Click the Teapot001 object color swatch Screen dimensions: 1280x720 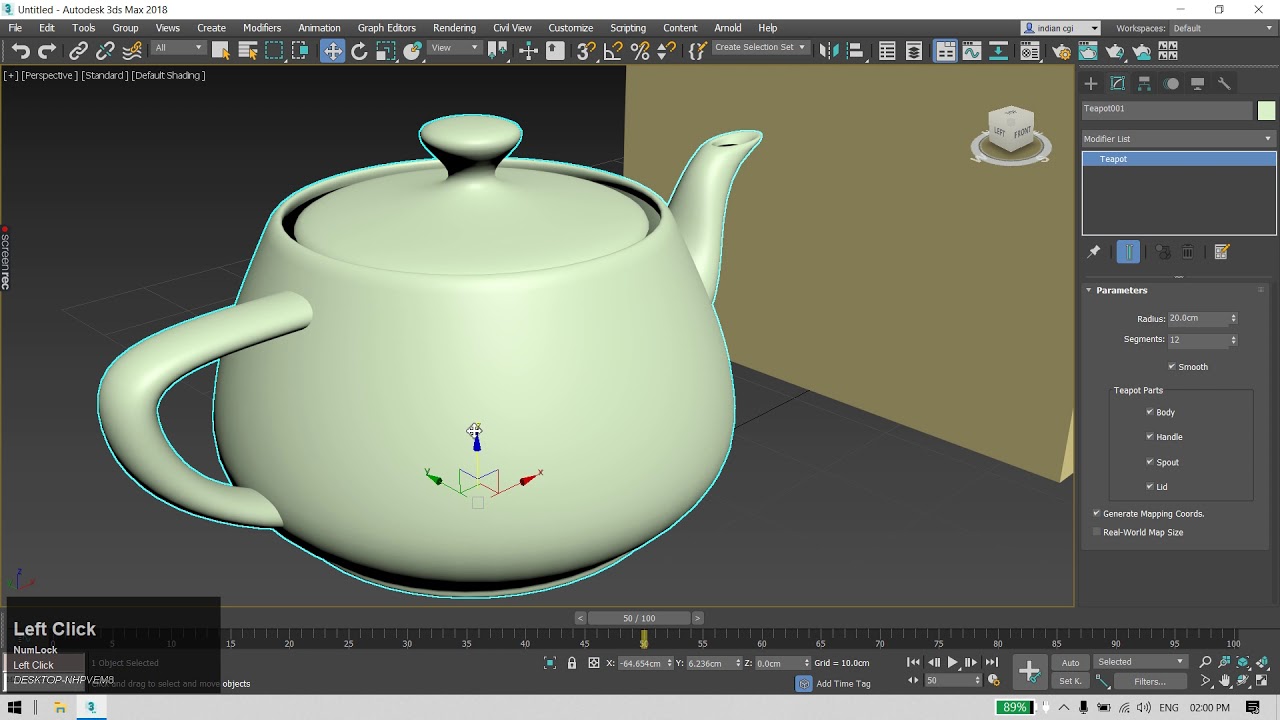click(1266, 110)
